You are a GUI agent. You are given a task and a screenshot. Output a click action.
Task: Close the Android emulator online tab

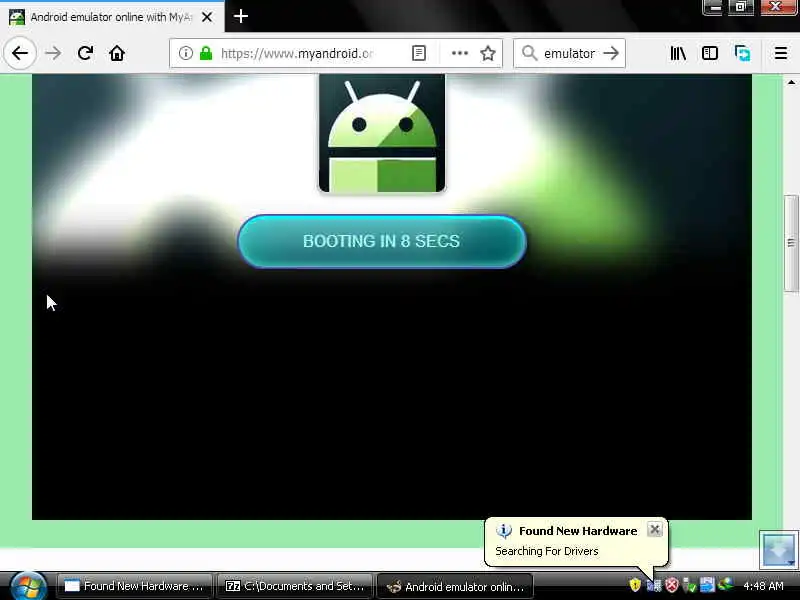(x=207, y=17)
